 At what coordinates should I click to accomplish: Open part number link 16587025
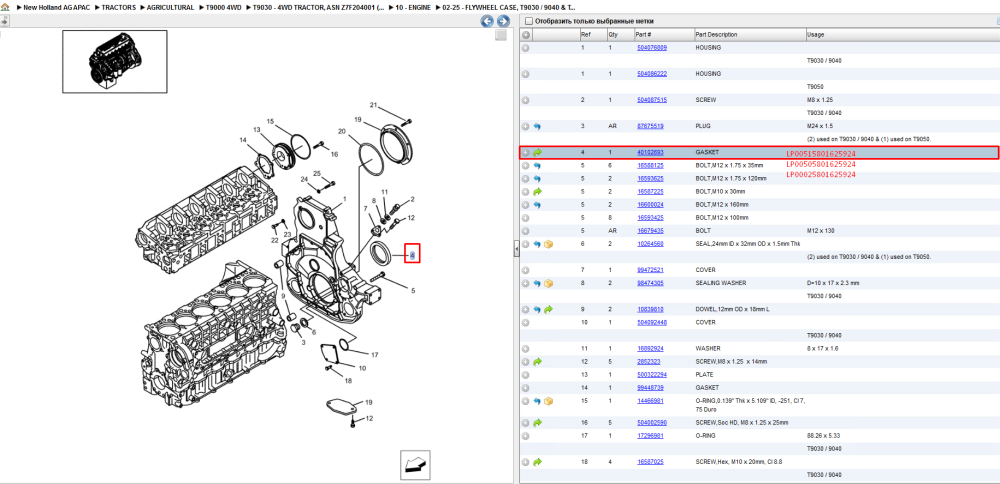pyautogui.click(x=650, y=462)
